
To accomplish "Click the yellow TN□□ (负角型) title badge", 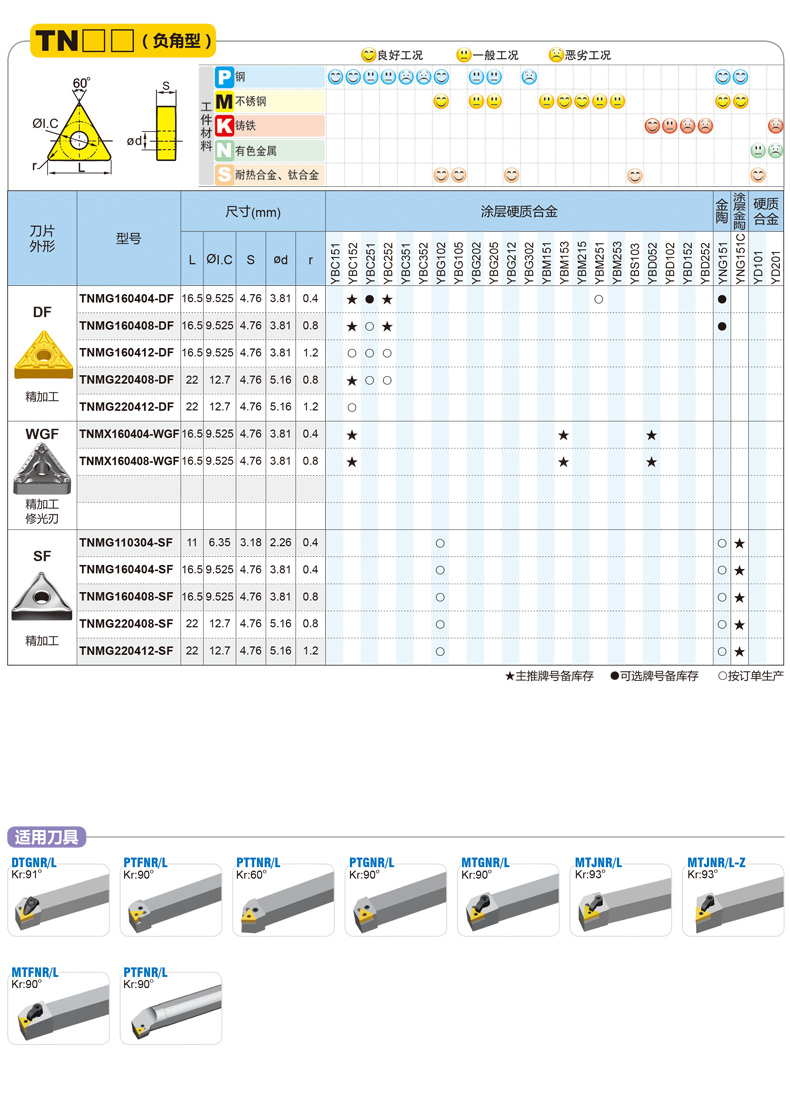I will coord(123,41).
